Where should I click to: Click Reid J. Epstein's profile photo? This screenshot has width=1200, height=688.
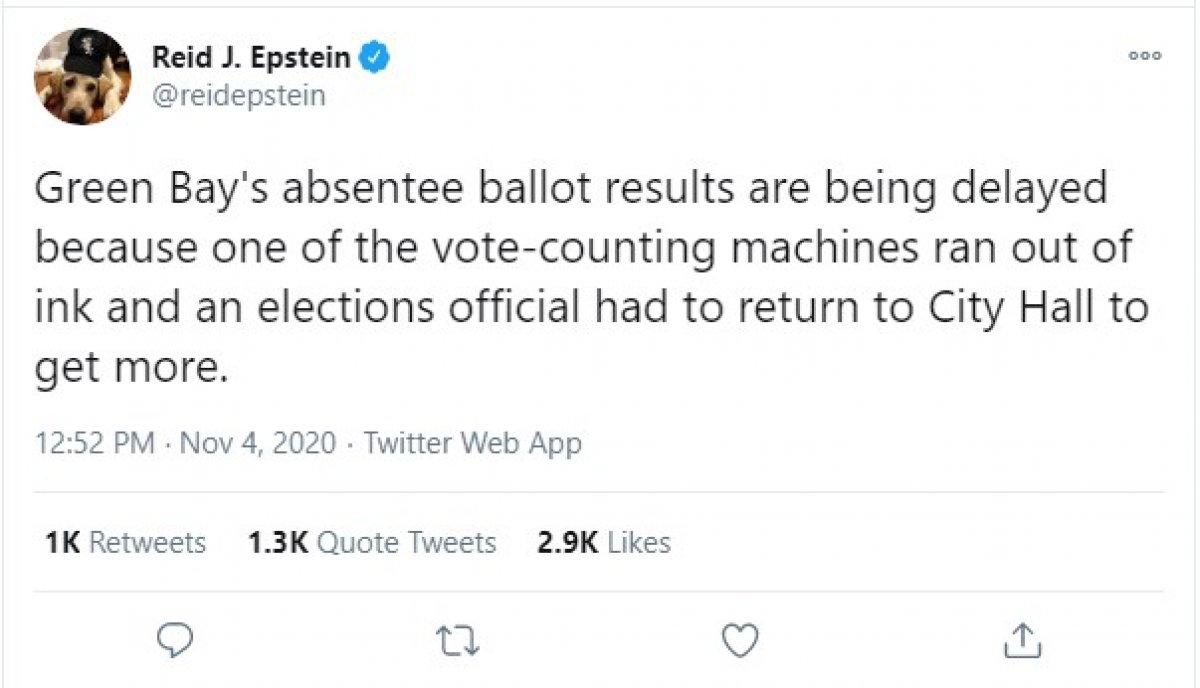tap(84, 75)
